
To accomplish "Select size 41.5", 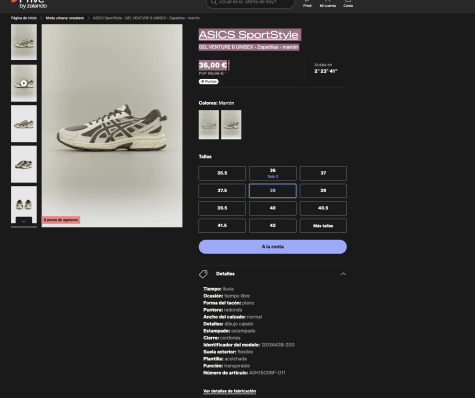I will tap(222, 226).
